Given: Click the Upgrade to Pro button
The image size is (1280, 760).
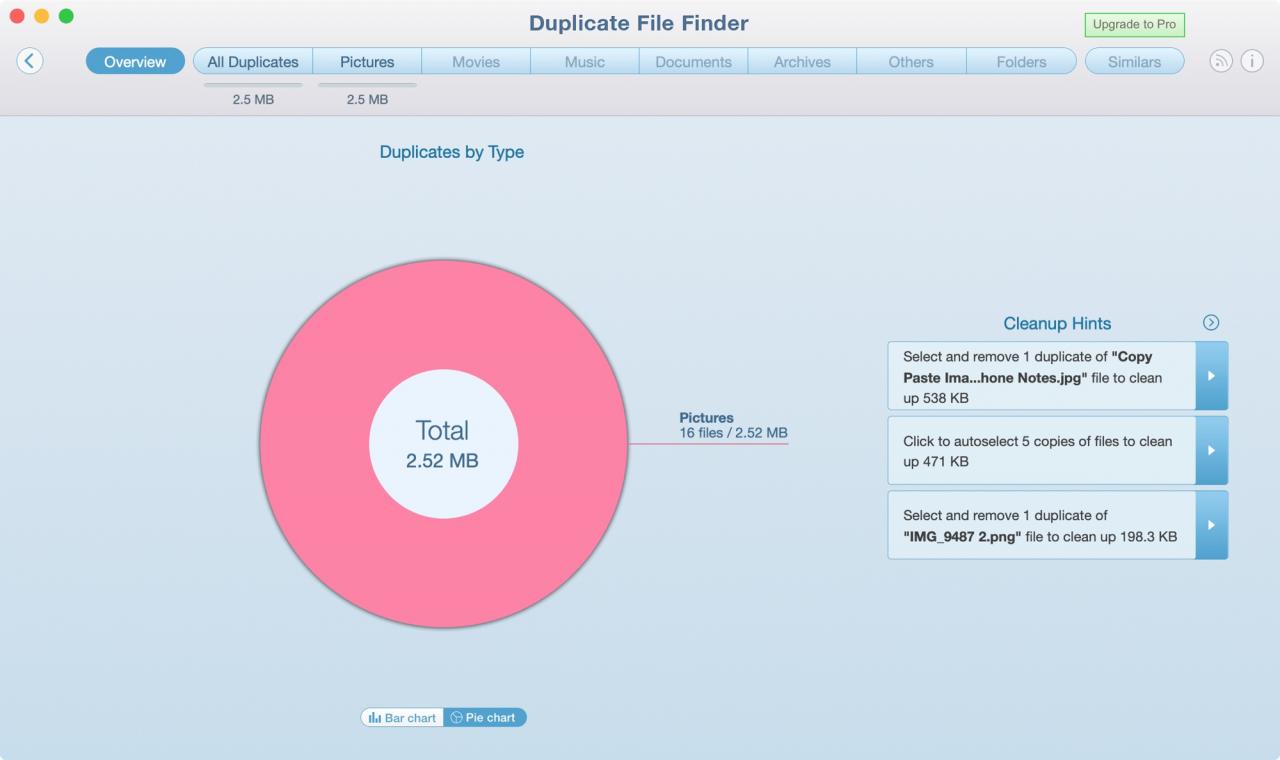Looking at the screenshot, I should click(1134, 25).
